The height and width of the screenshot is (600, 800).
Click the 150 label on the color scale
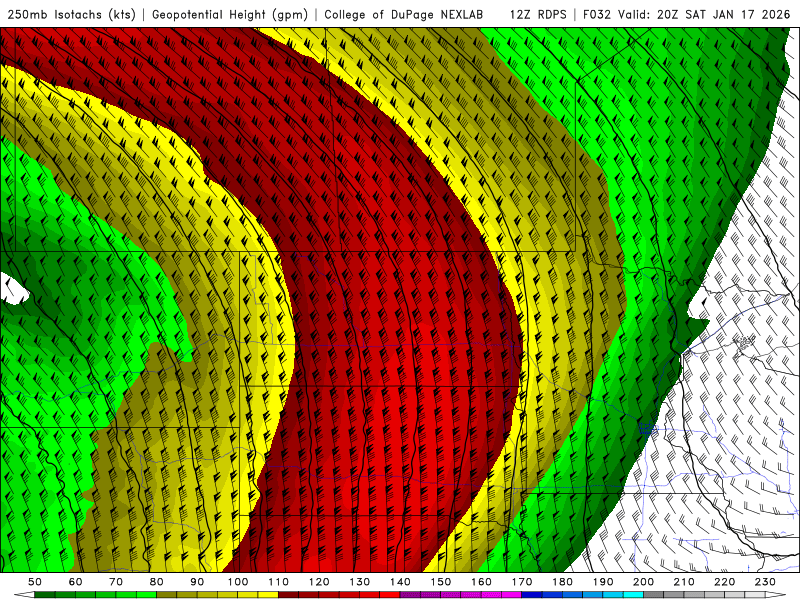tap(441, 582)
